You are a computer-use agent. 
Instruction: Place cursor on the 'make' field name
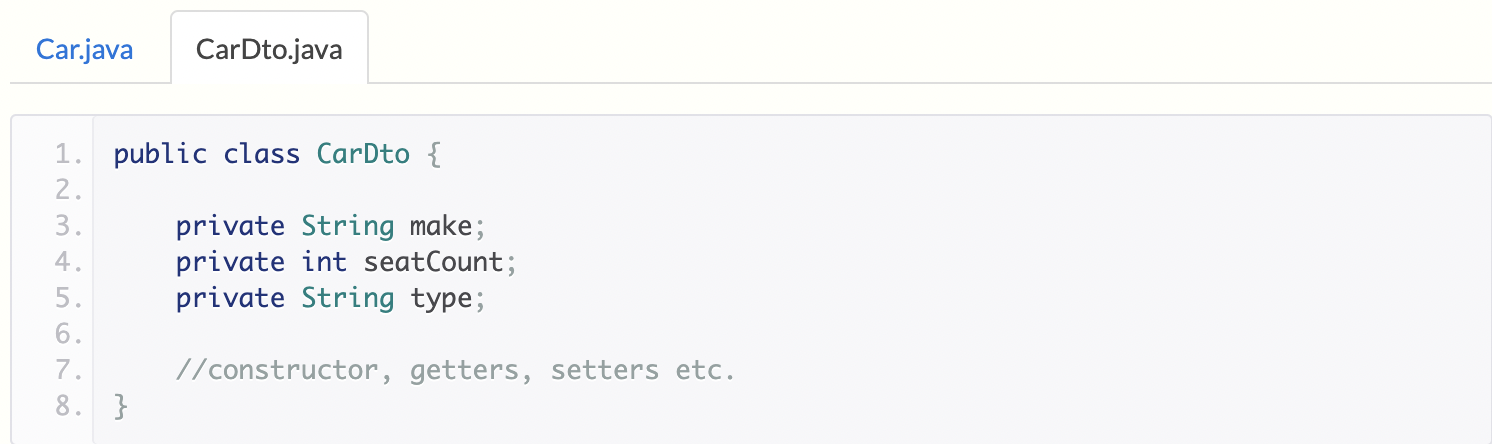coord(442,226)
